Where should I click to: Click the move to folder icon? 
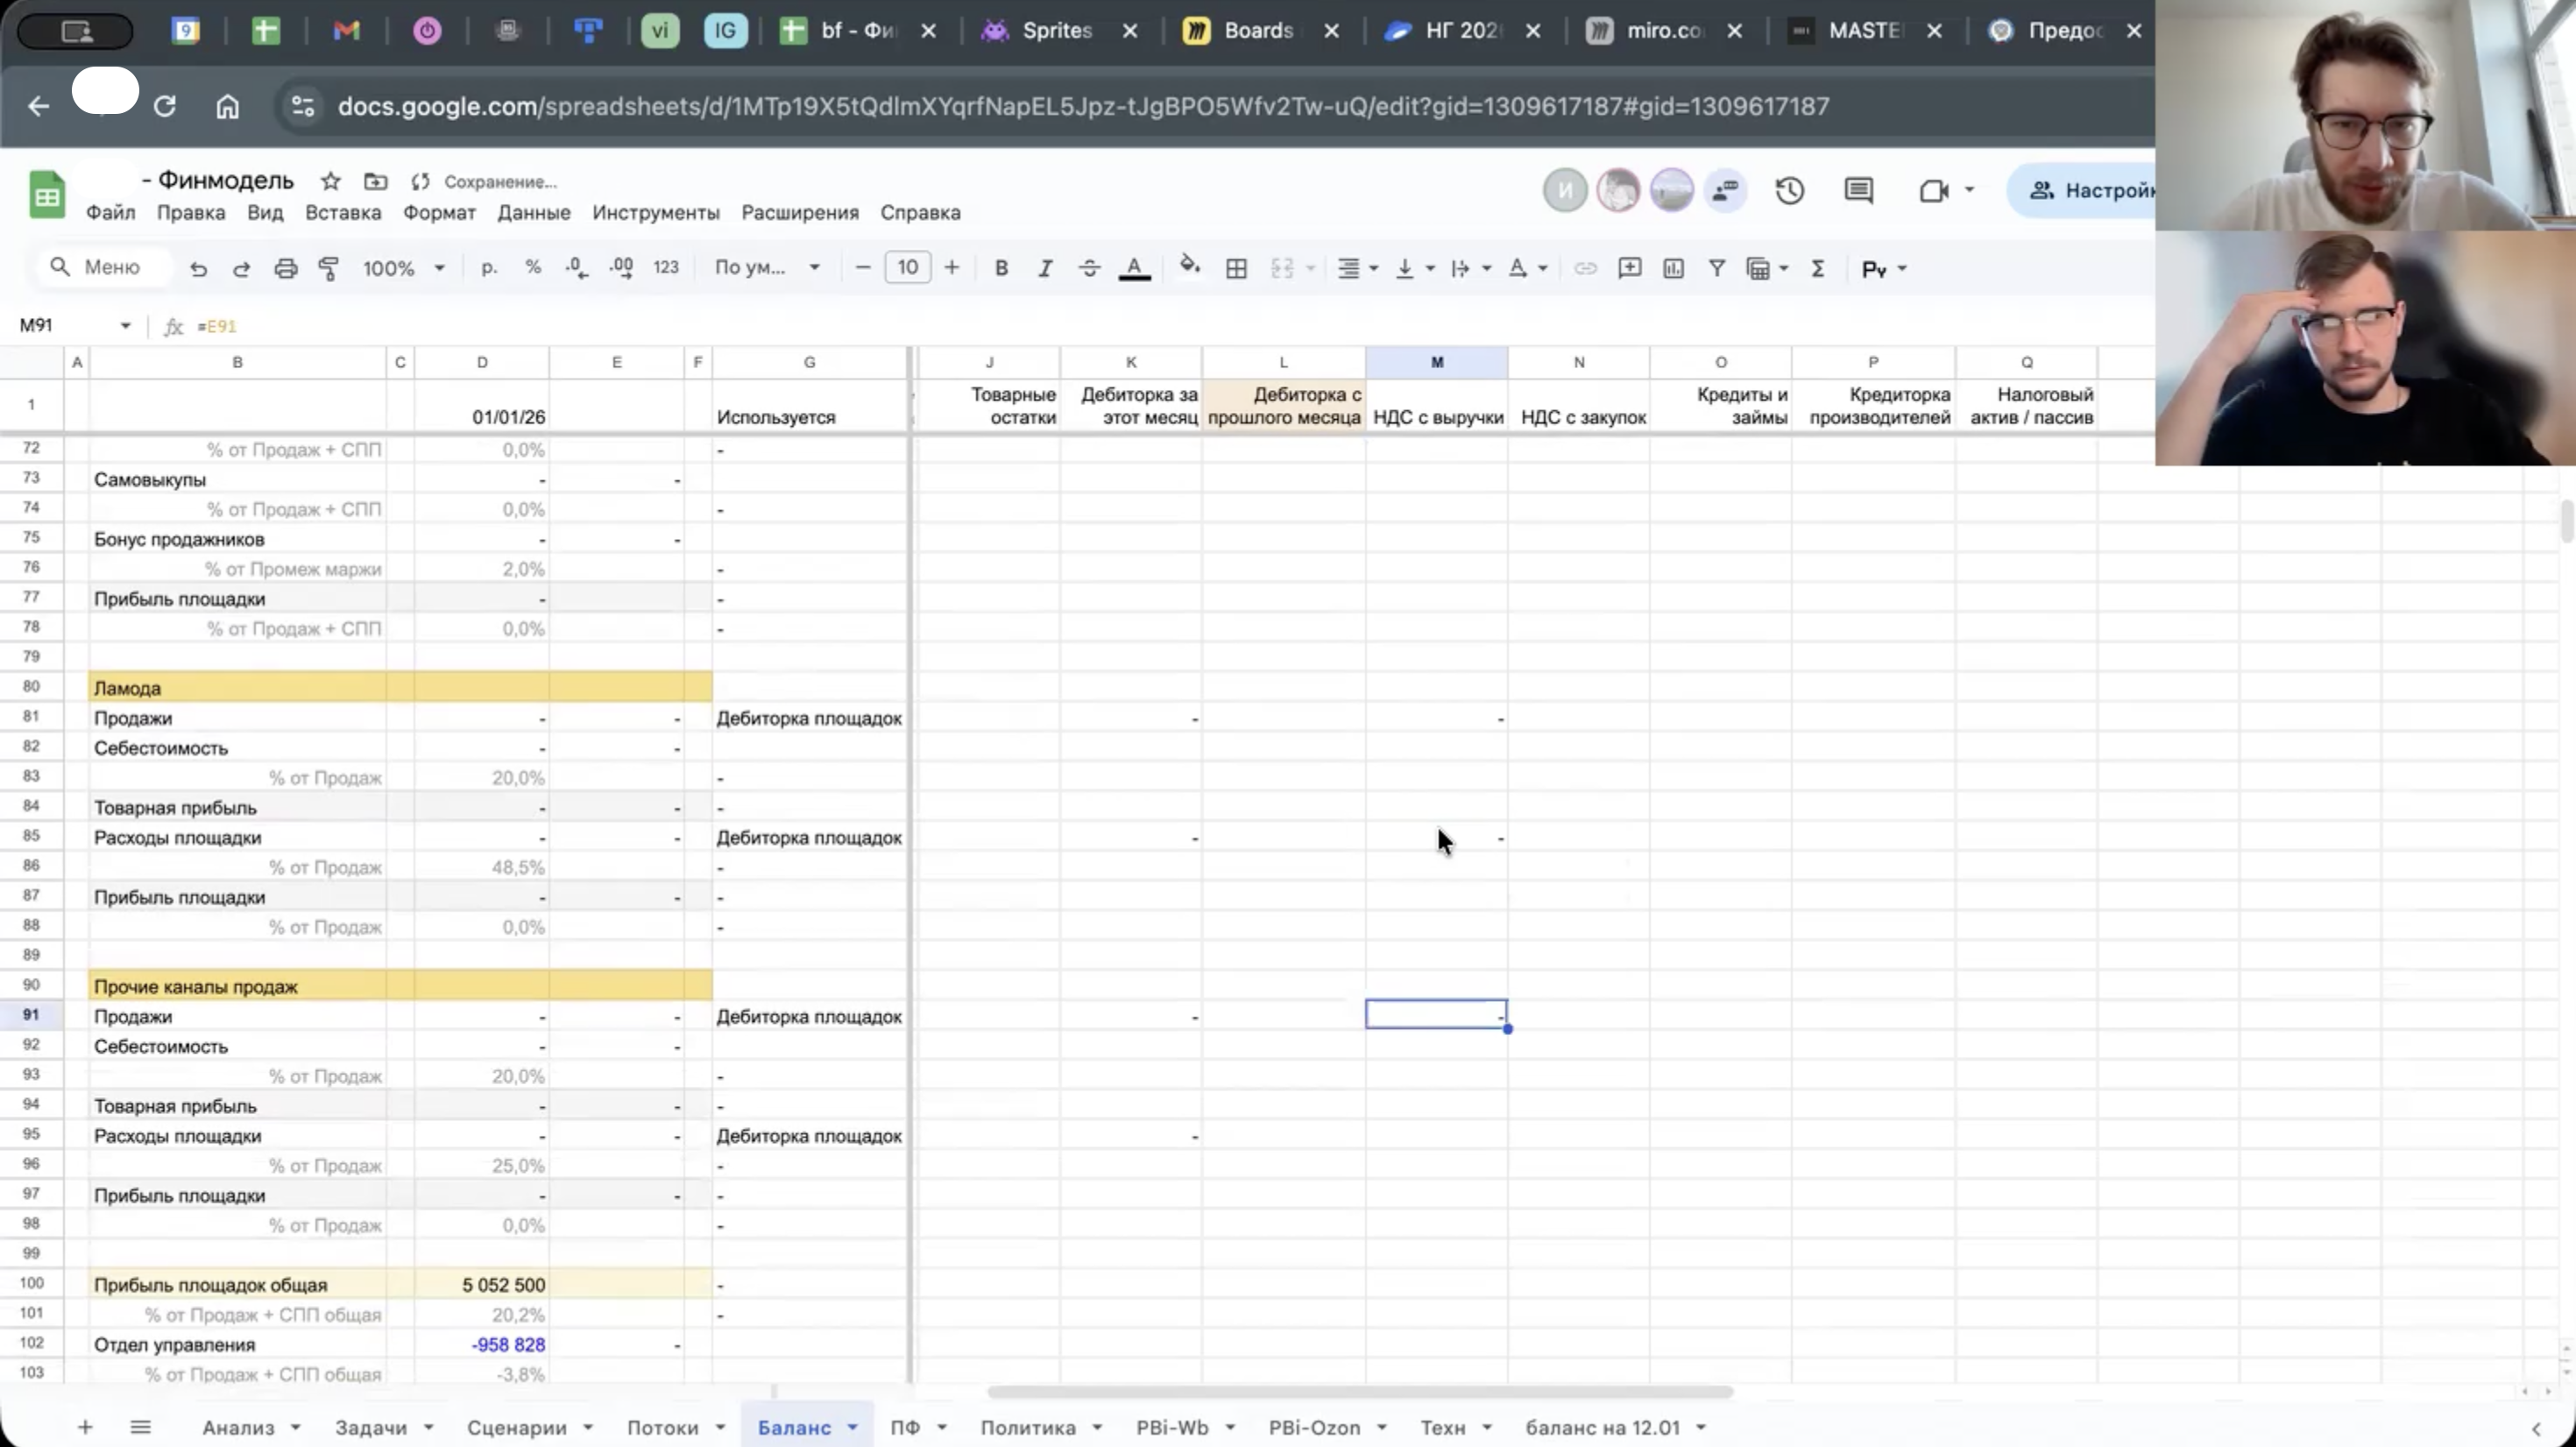click(375, 181)
